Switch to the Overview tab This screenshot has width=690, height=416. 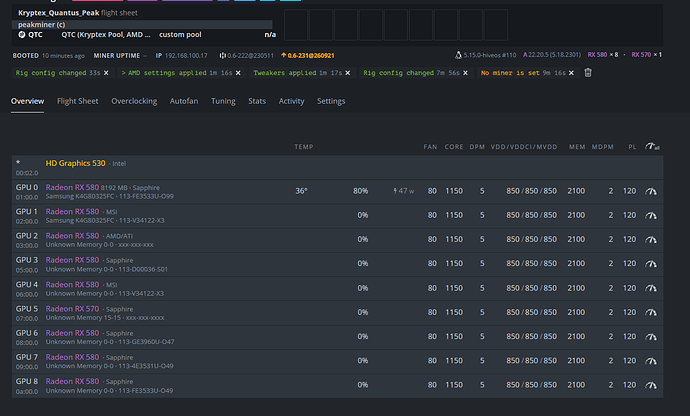click(x=27, y=101)
